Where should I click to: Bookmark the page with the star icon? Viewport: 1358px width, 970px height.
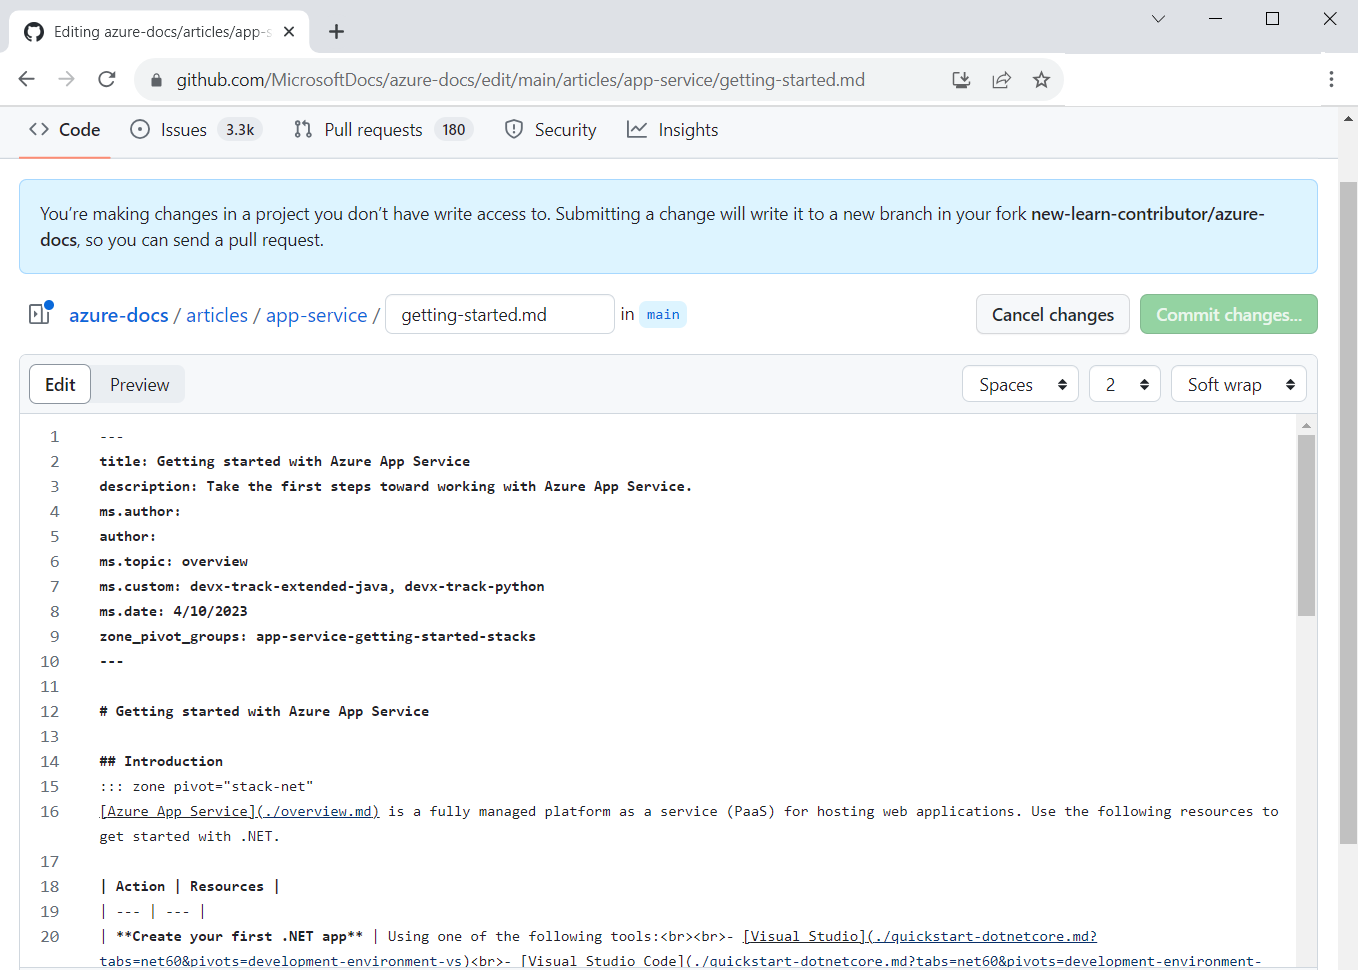(x=1041, y=79)
